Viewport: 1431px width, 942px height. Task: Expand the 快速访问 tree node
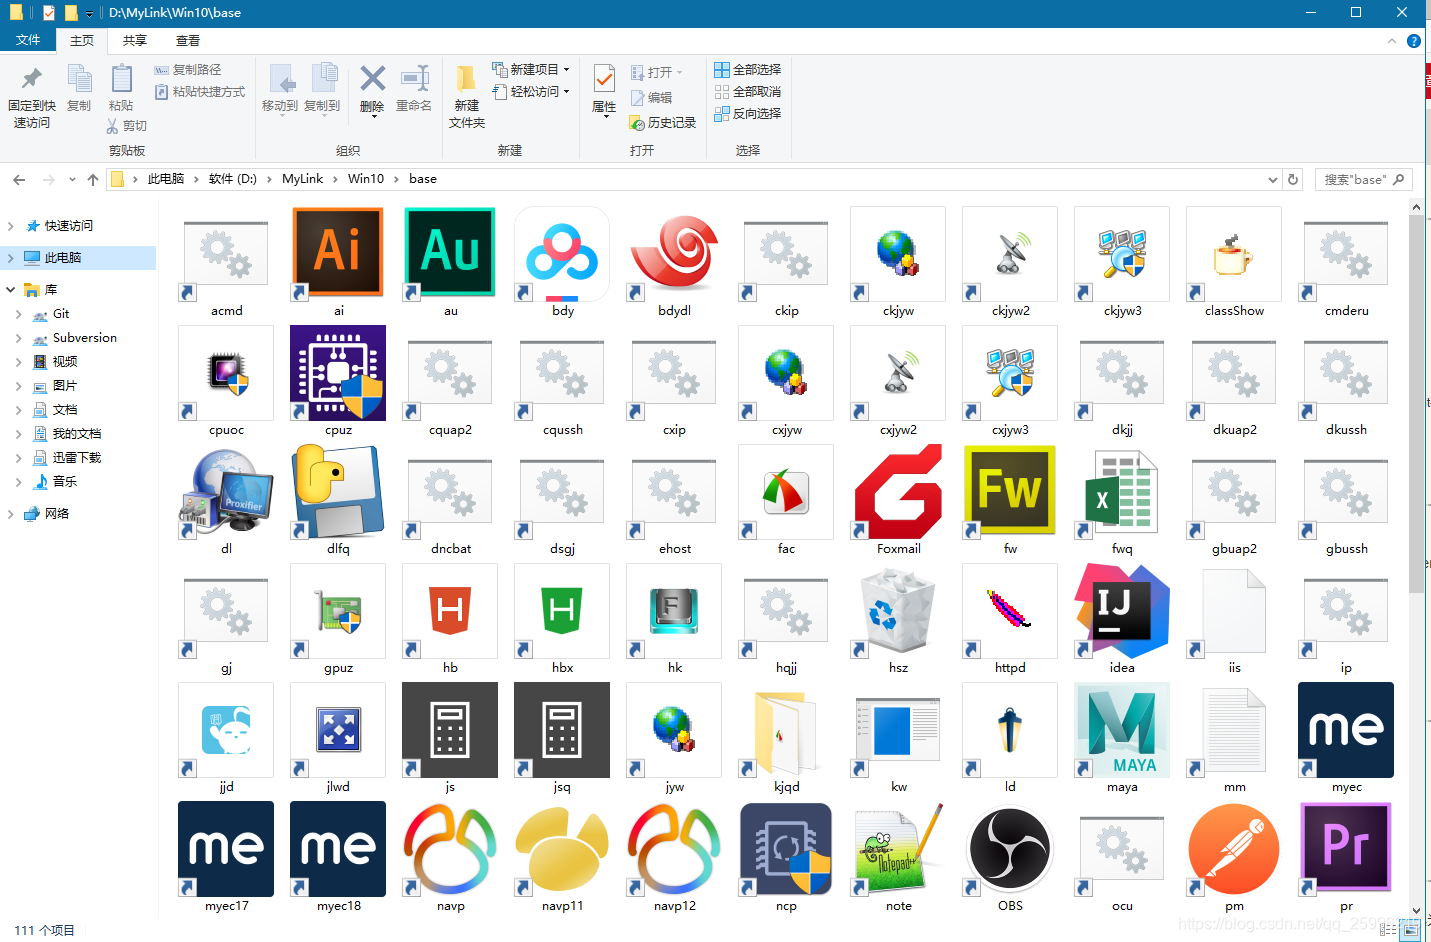(11, 226)
